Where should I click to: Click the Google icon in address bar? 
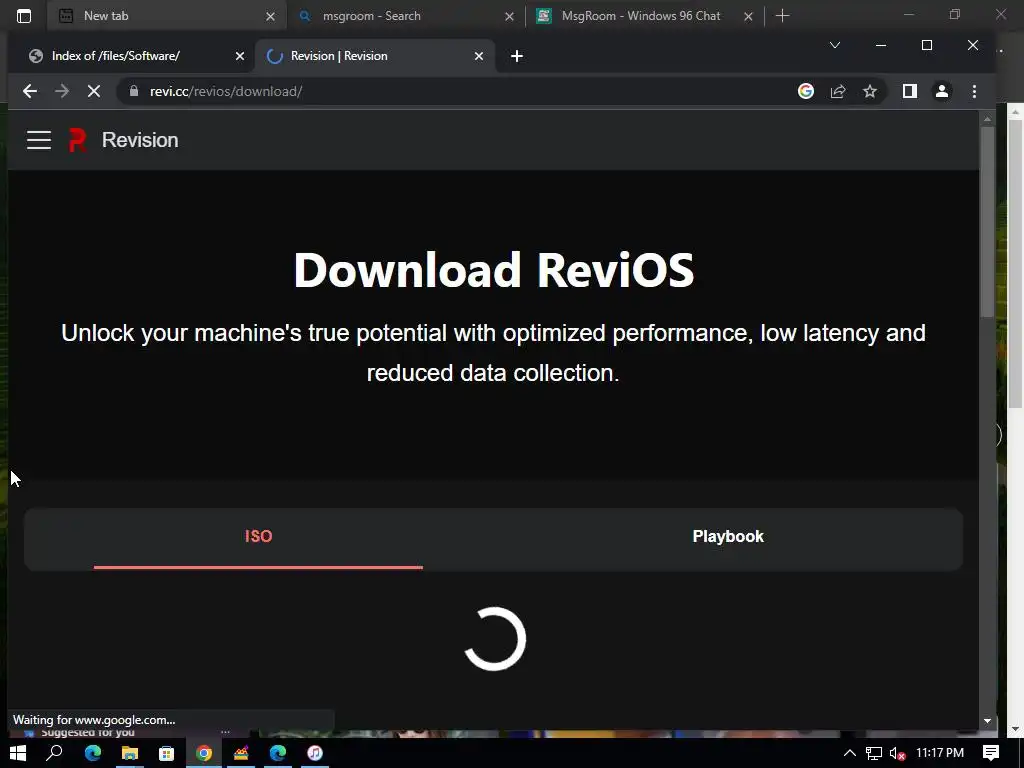coord(806,91)
